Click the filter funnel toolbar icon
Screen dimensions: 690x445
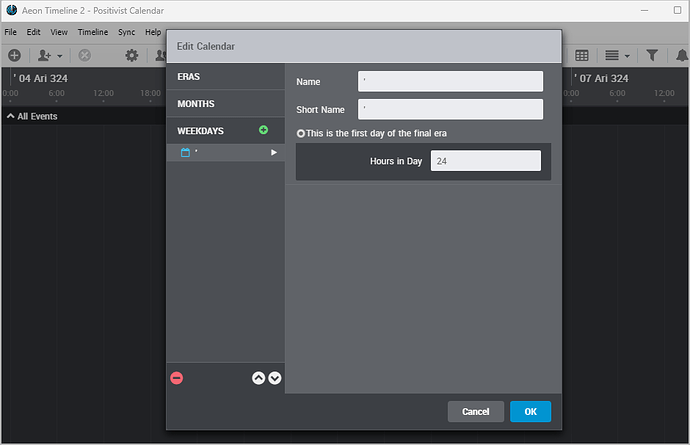[652, 56]
